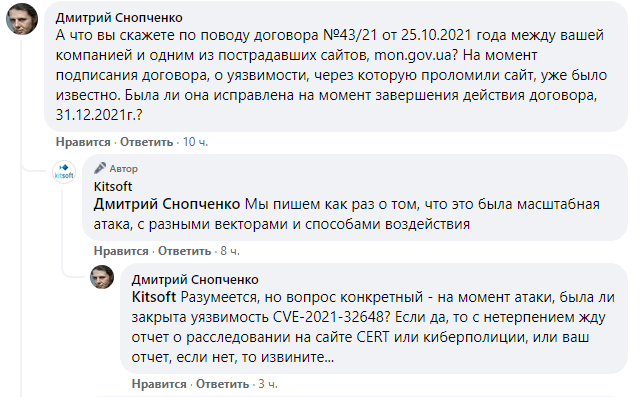Open Дмитрий Снопченко's avatar on the top comment

point(22,19)
